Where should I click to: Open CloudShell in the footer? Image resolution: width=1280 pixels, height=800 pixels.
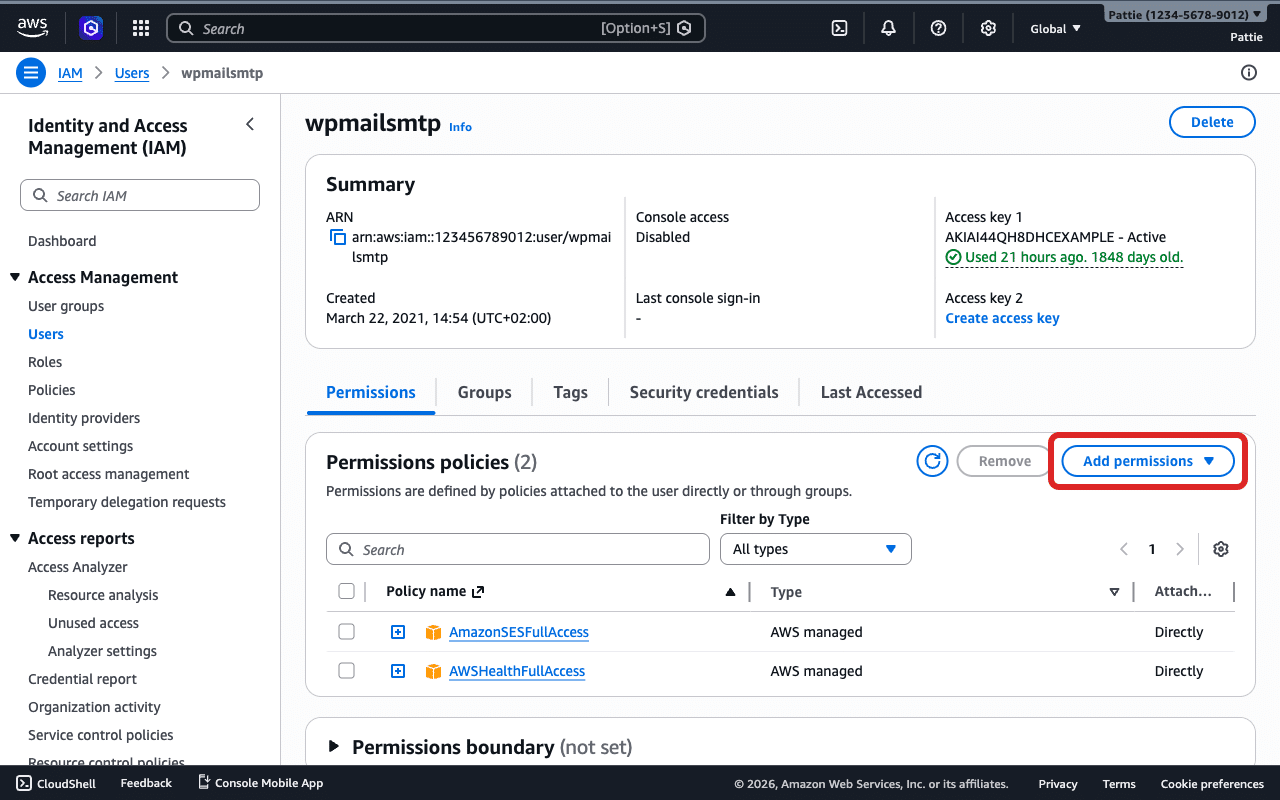point(56,783)
